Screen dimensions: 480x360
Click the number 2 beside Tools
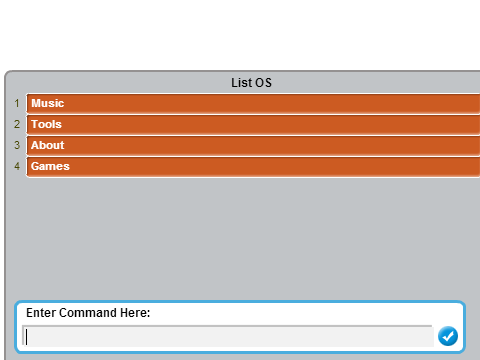pos(17,124)
